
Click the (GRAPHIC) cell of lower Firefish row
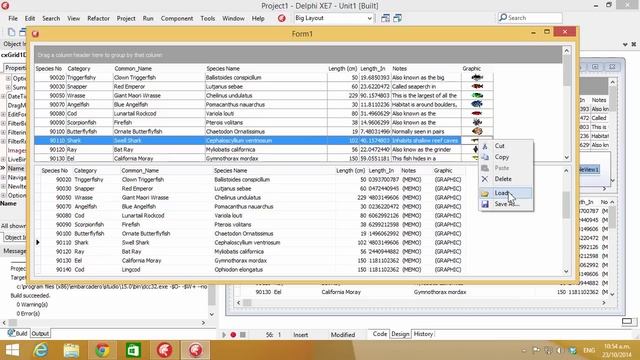click(448, 225)
